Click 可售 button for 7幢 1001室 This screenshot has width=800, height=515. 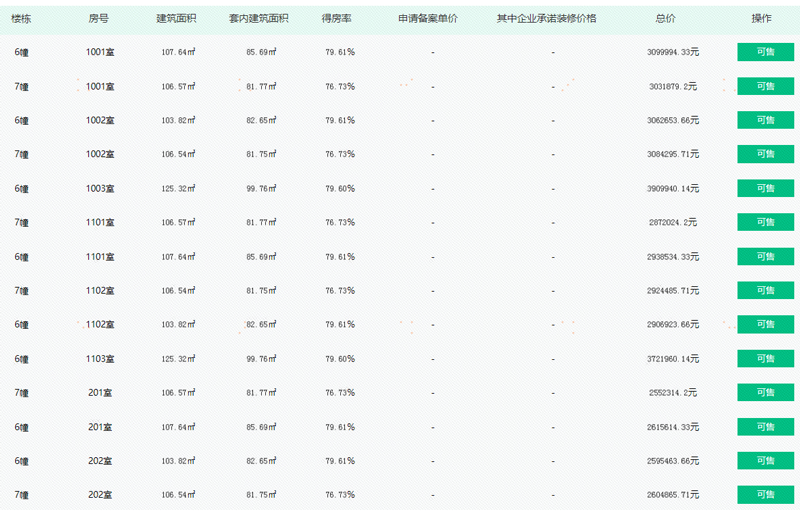pos(765,86)
